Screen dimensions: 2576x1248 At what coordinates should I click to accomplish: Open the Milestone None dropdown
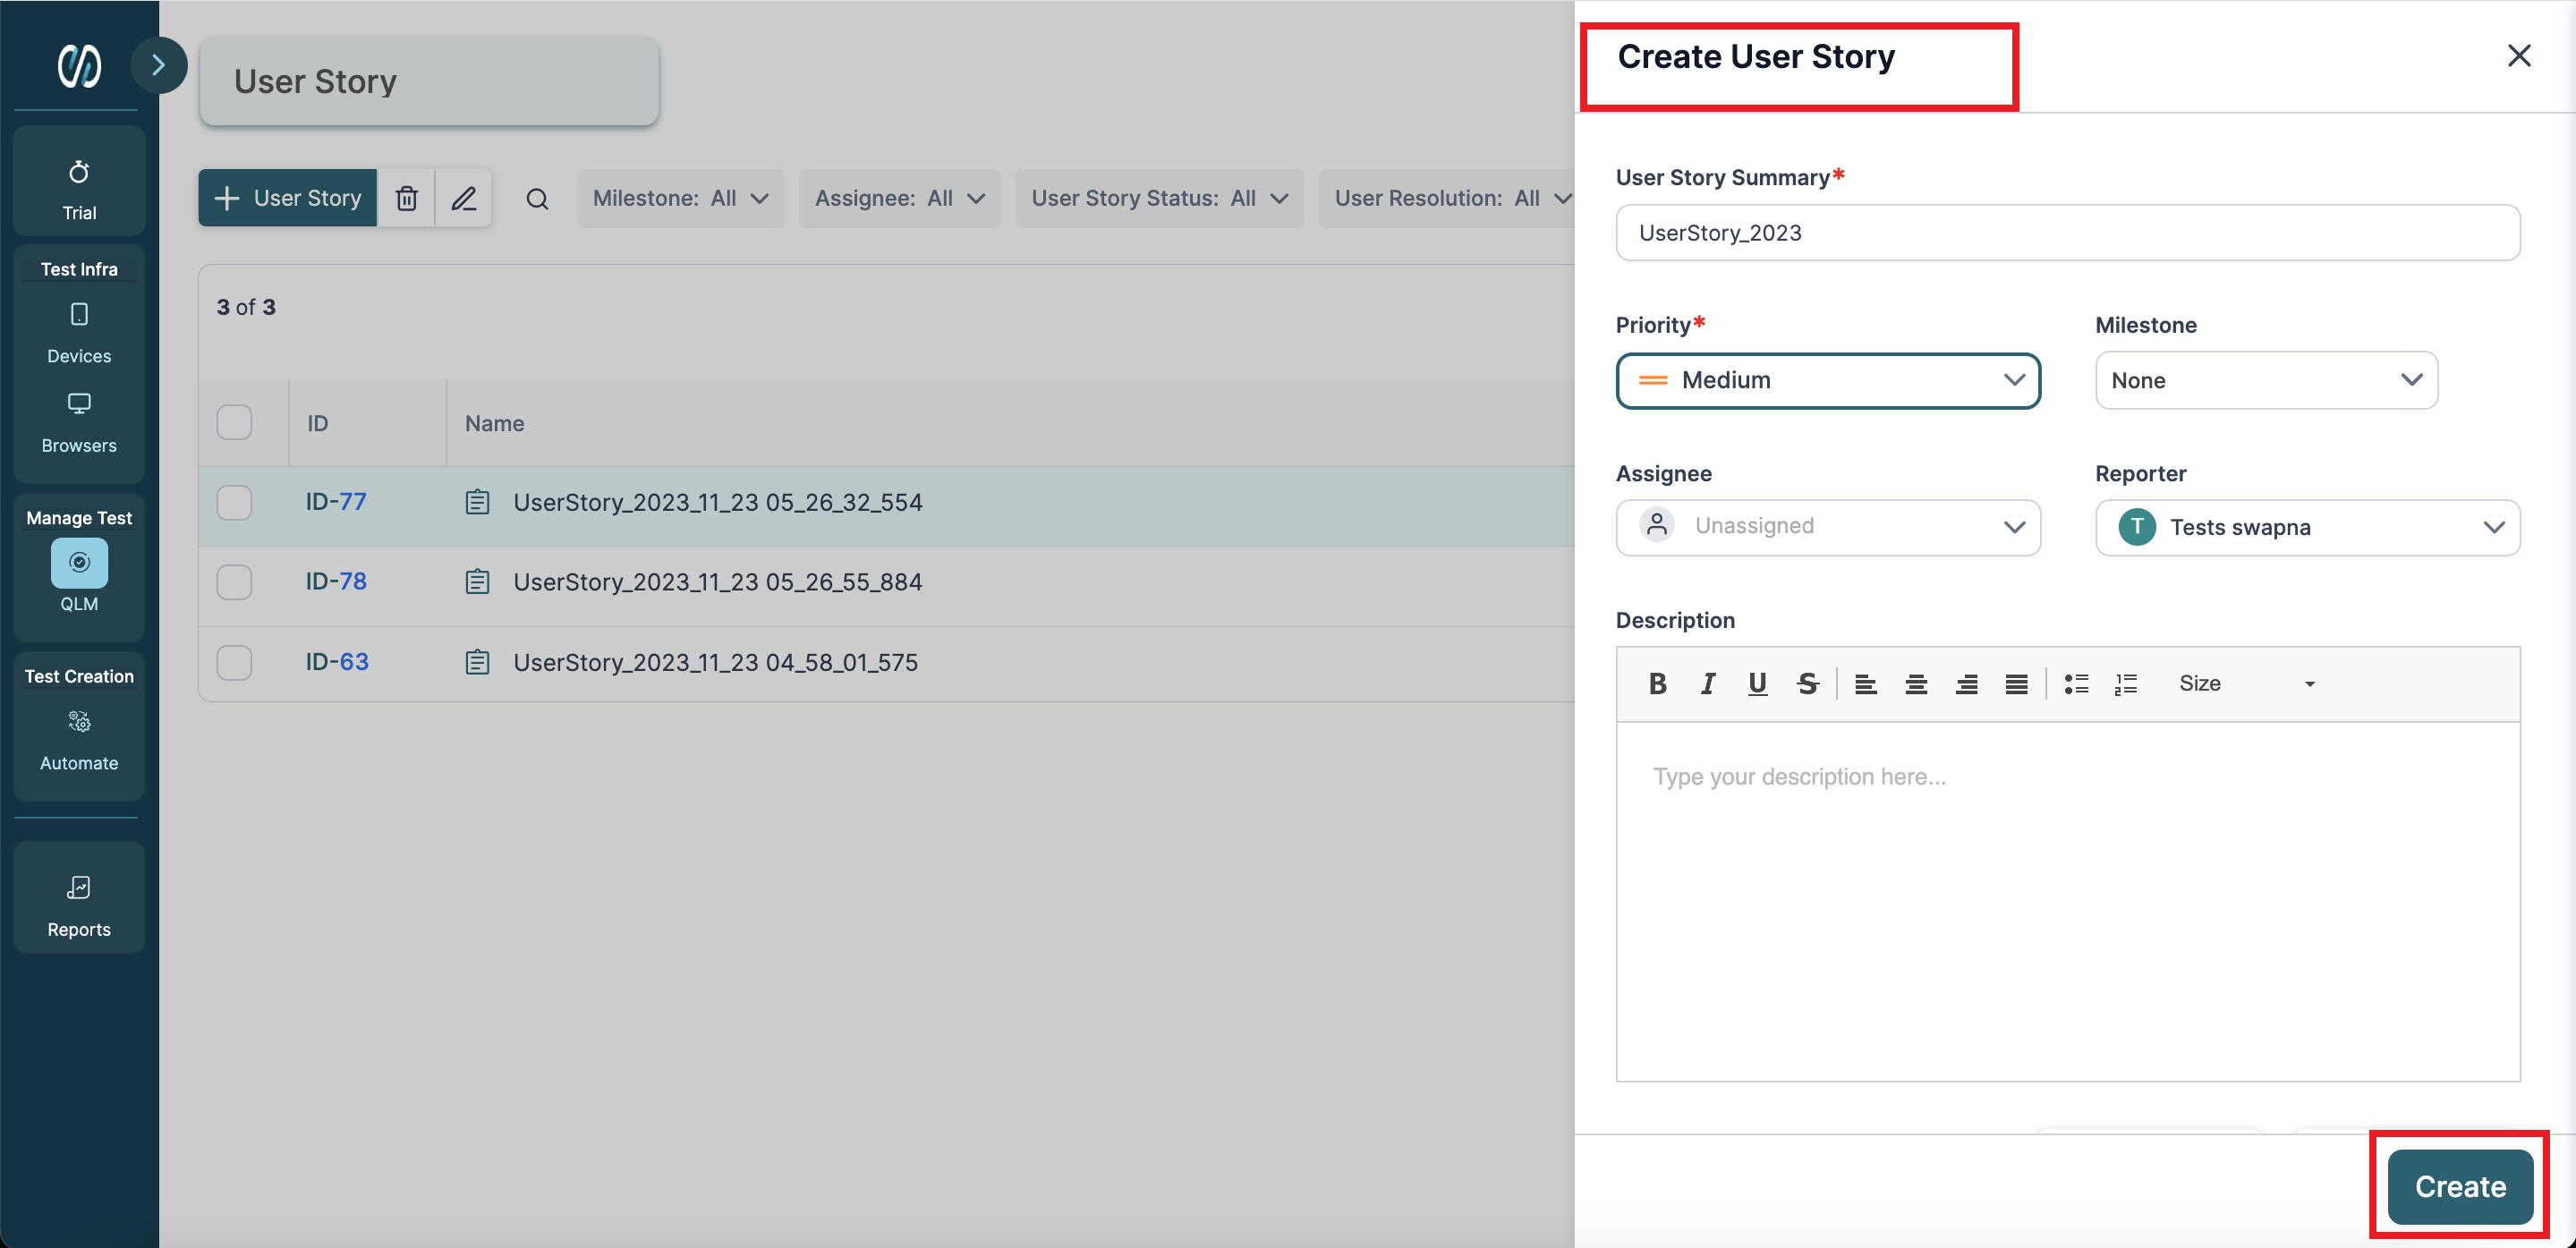coord(2266,380)
